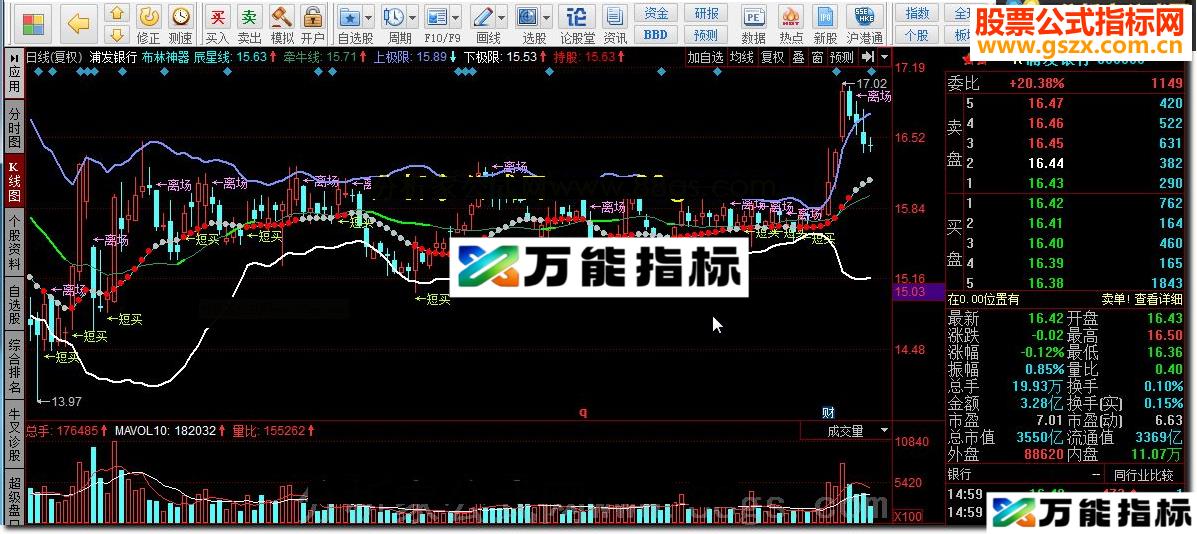Toggle 叠 overlay mode on chart

point(798,57)
